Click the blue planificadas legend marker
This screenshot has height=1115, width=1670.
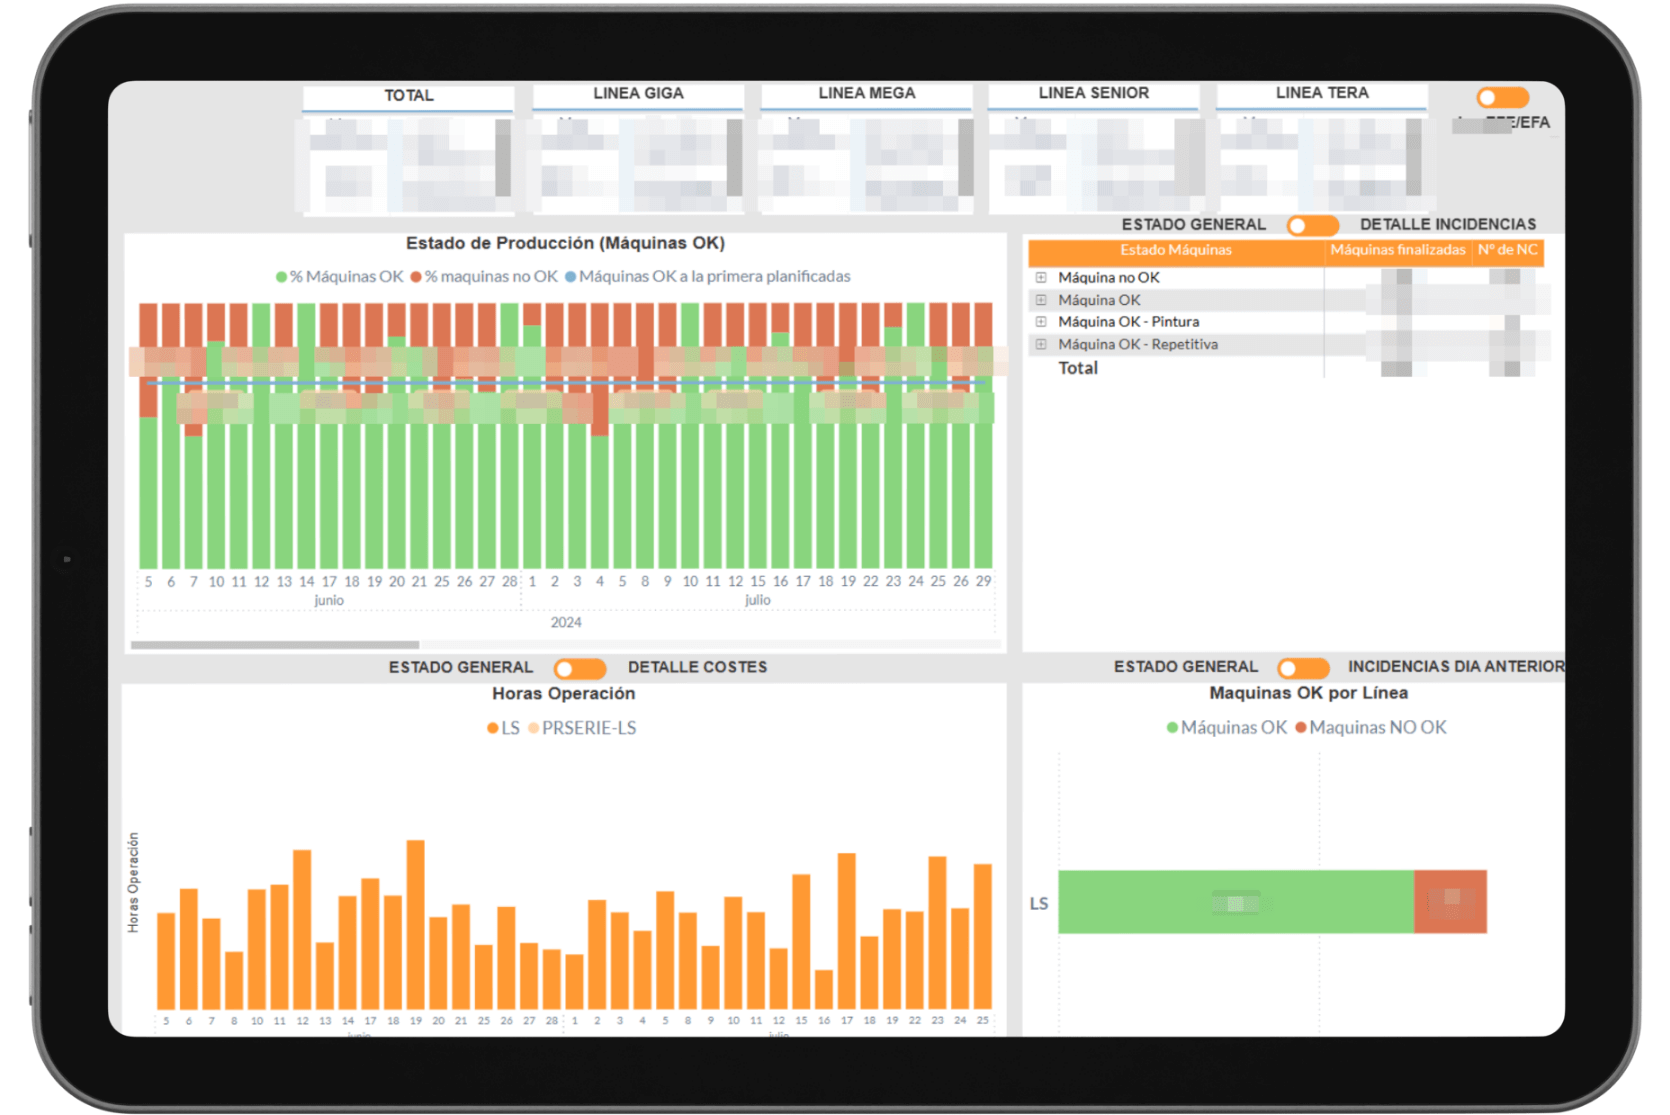pos(571,277)
